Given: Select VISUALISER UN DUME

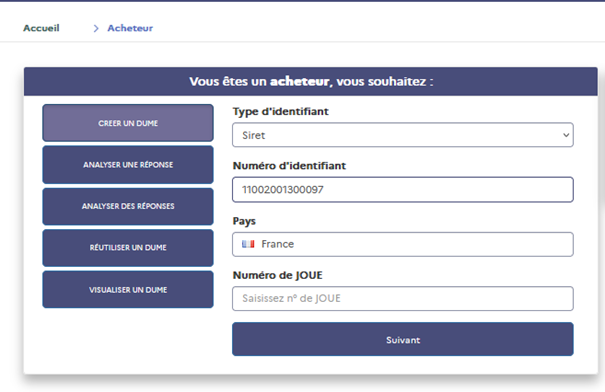Looking at the screenshot, I should [128, 289].
